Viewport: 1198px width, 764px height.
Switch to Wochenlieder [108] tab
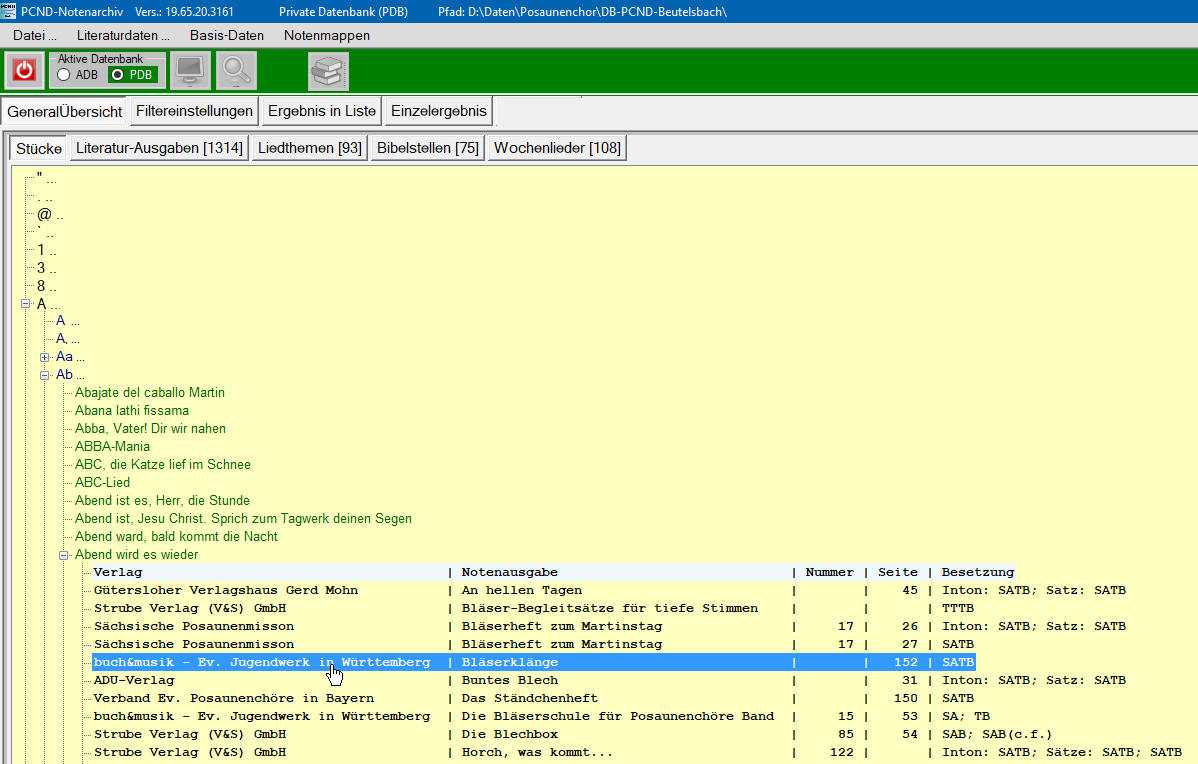557,148
